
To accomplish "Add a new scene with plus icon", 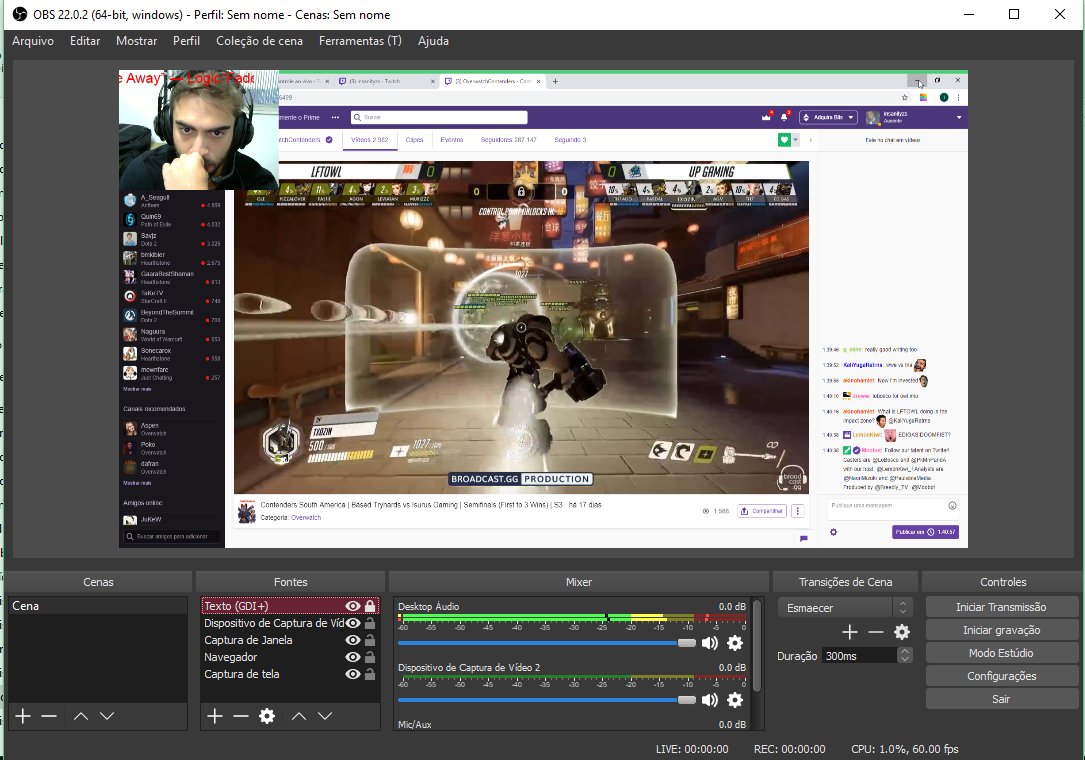I will tap(23, 716).
